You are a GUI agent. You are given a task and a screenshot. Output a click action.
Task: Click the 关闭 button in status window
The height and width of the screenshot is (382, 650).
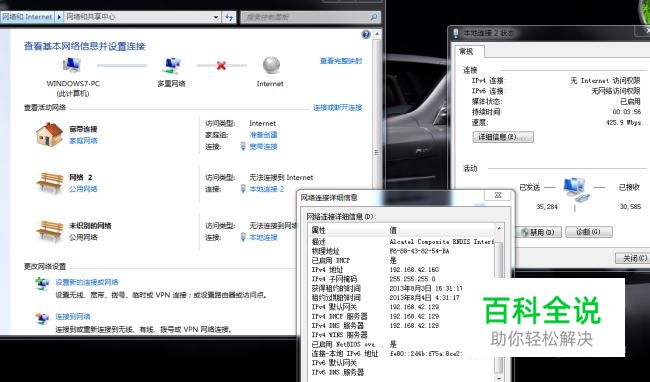pyautogui.click(x=633, y=258)
